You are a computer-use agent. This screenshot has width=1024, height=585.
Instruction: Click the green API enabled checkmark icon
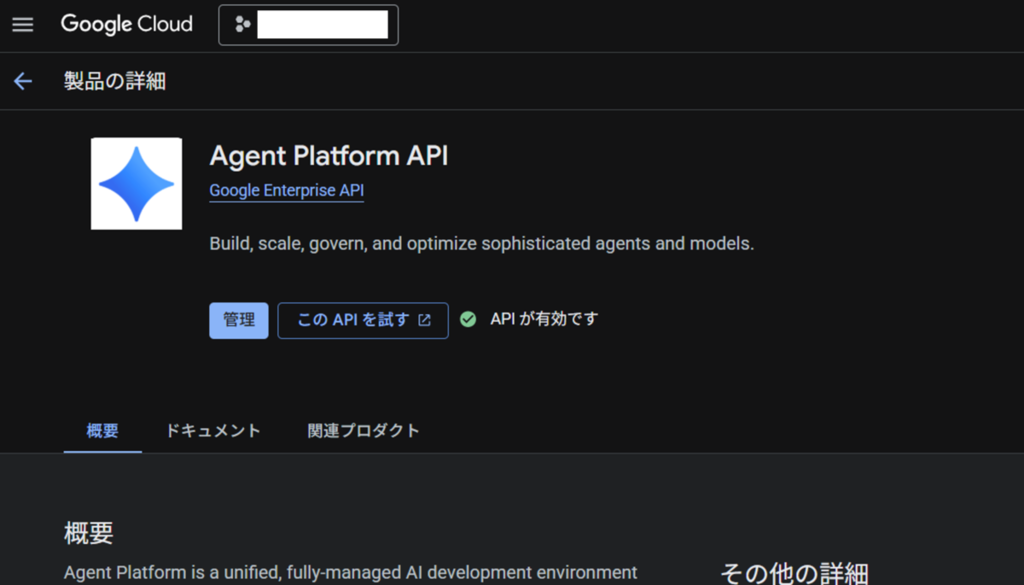[468, 319]
